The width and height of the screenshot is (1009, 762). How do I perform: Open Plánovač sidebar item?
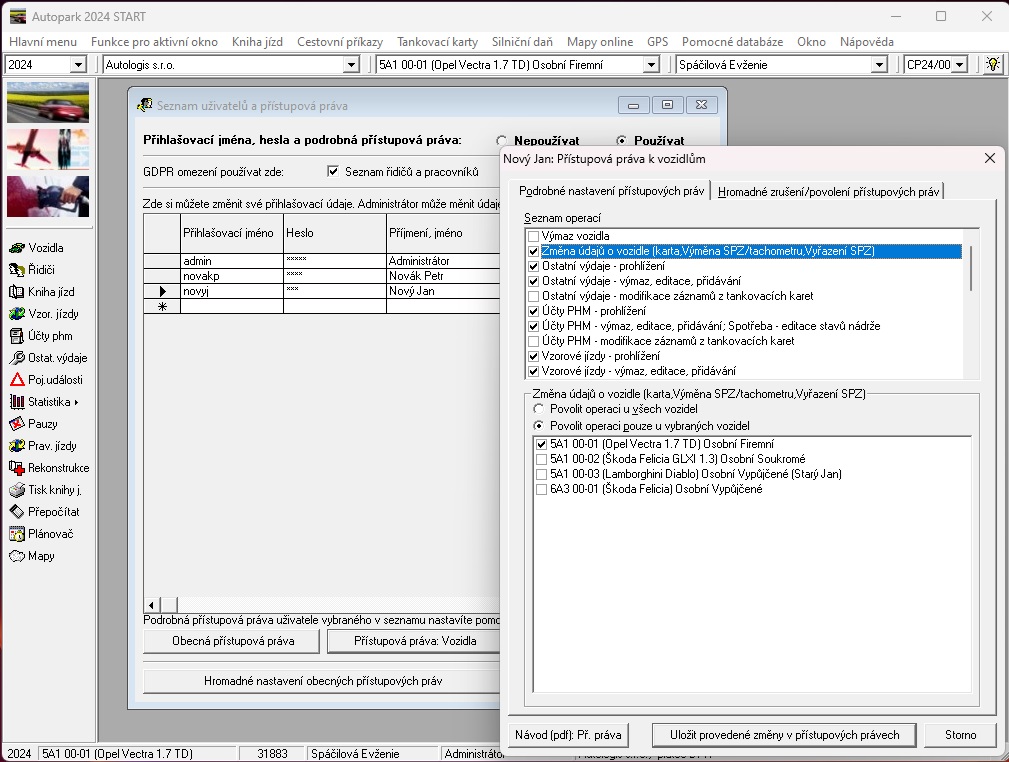(41, 534)
